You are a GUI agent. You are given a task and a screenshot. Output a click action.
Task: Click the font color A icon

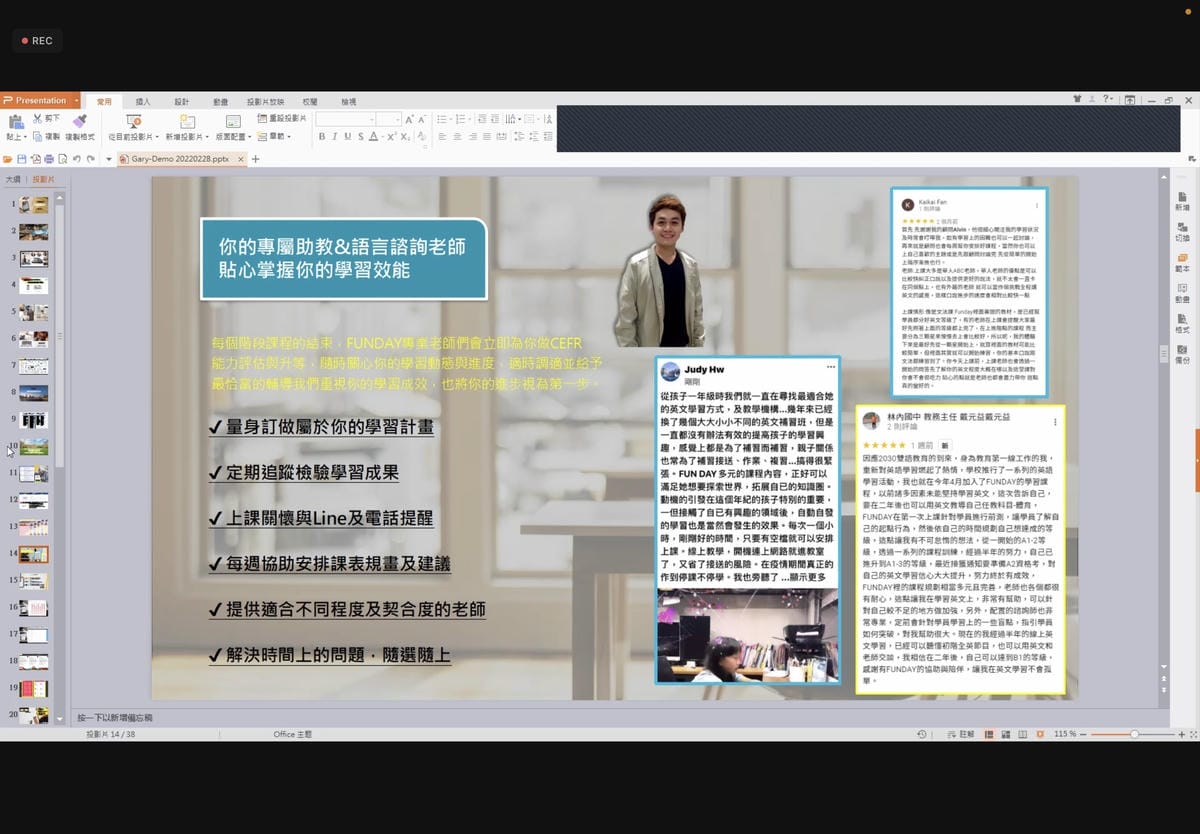pyautogui.click(x=373, y=136)
